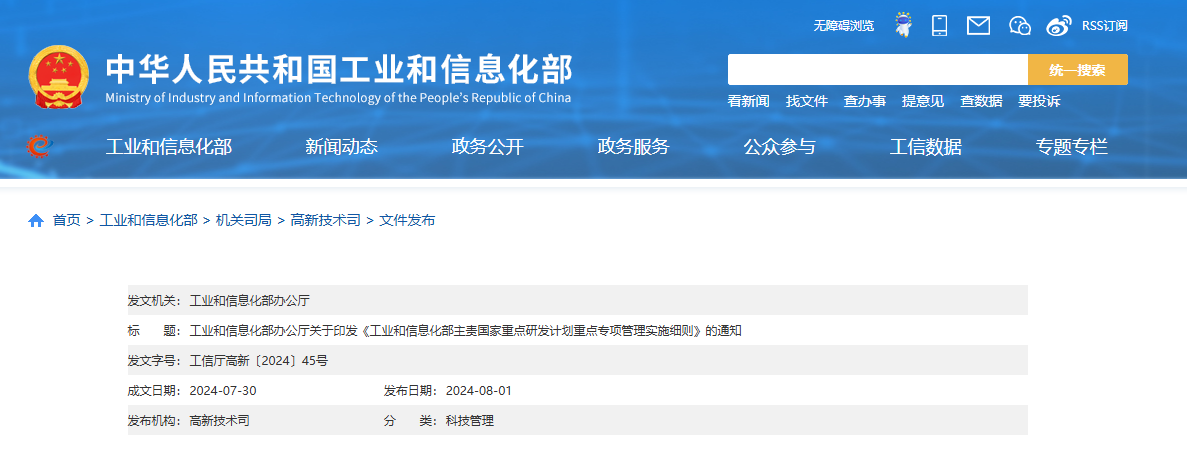Select the 看新闻 quick link

pyautogui.click(x=749, y=101)
